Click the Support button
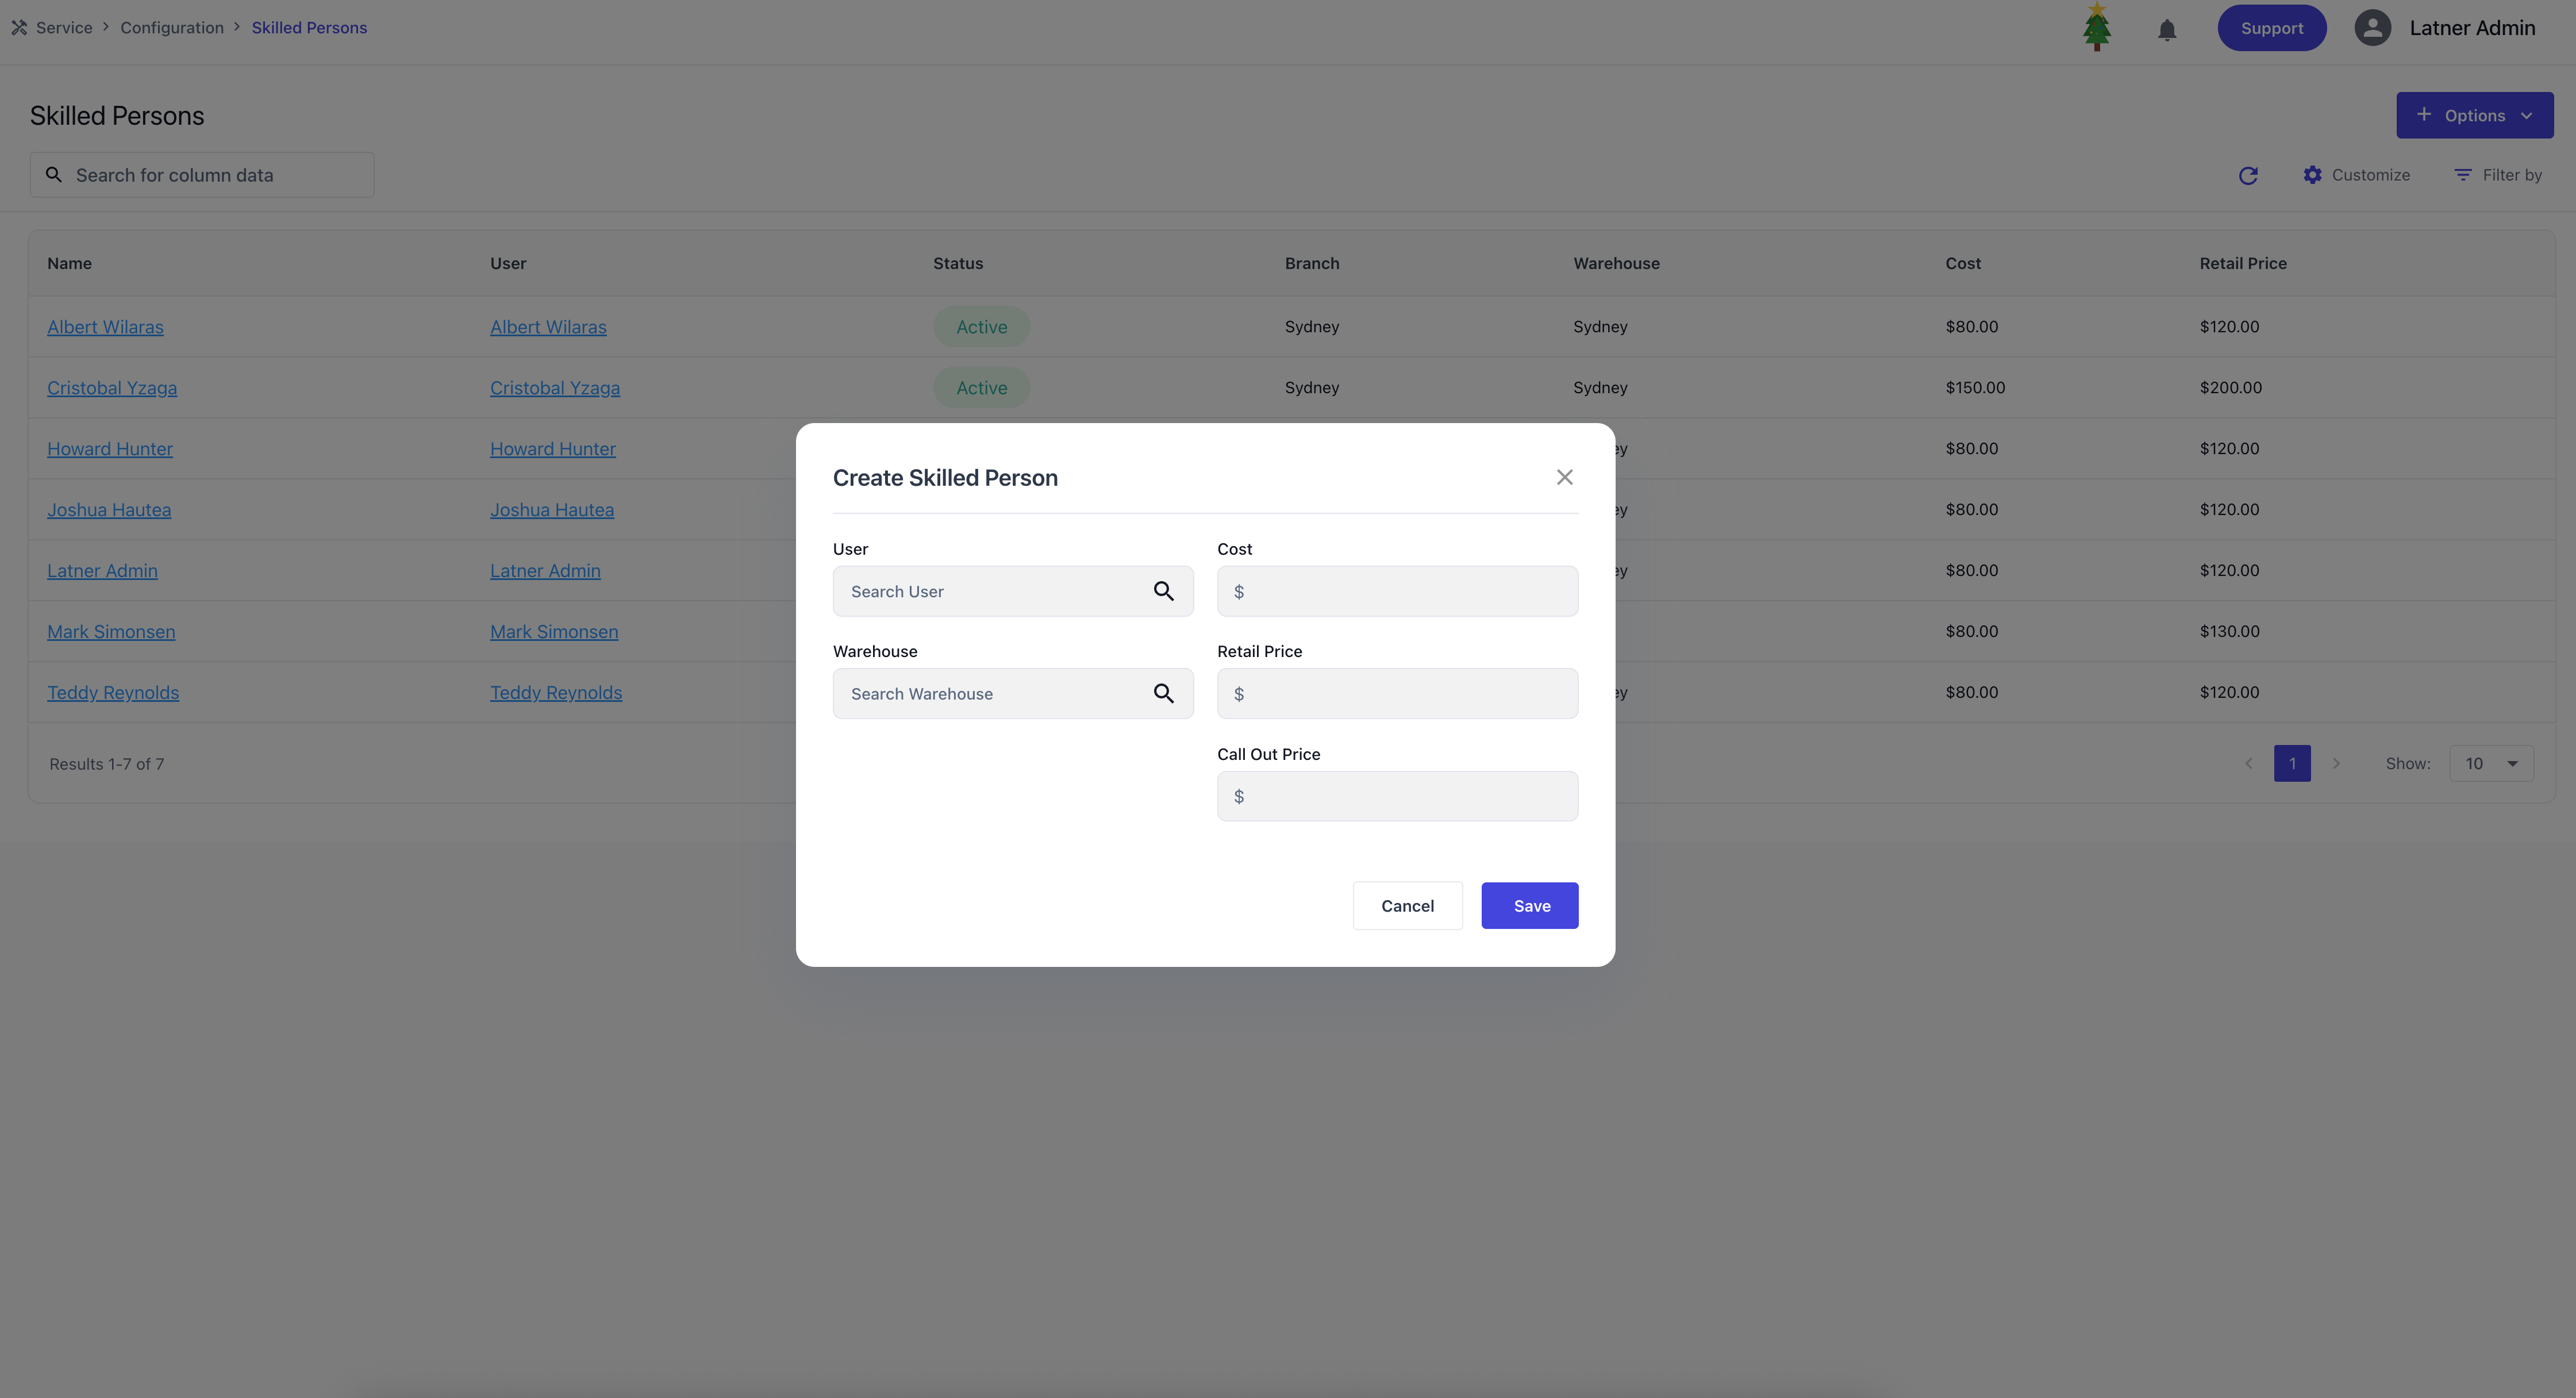Image resolution: width=2576 pixels, height=1398 pixels. tap(2271, 28)
